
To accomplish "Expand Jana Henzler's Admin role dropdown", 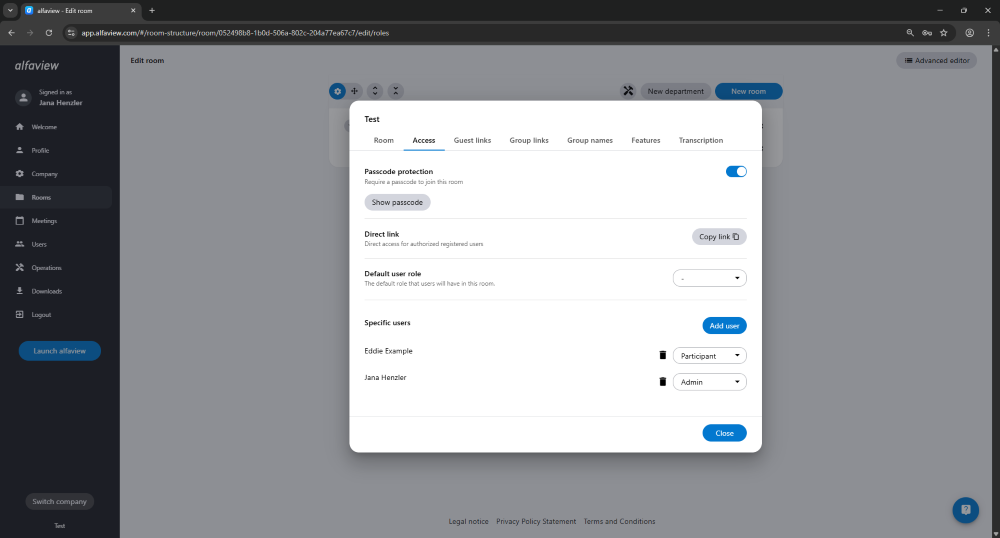I will 710,381.
